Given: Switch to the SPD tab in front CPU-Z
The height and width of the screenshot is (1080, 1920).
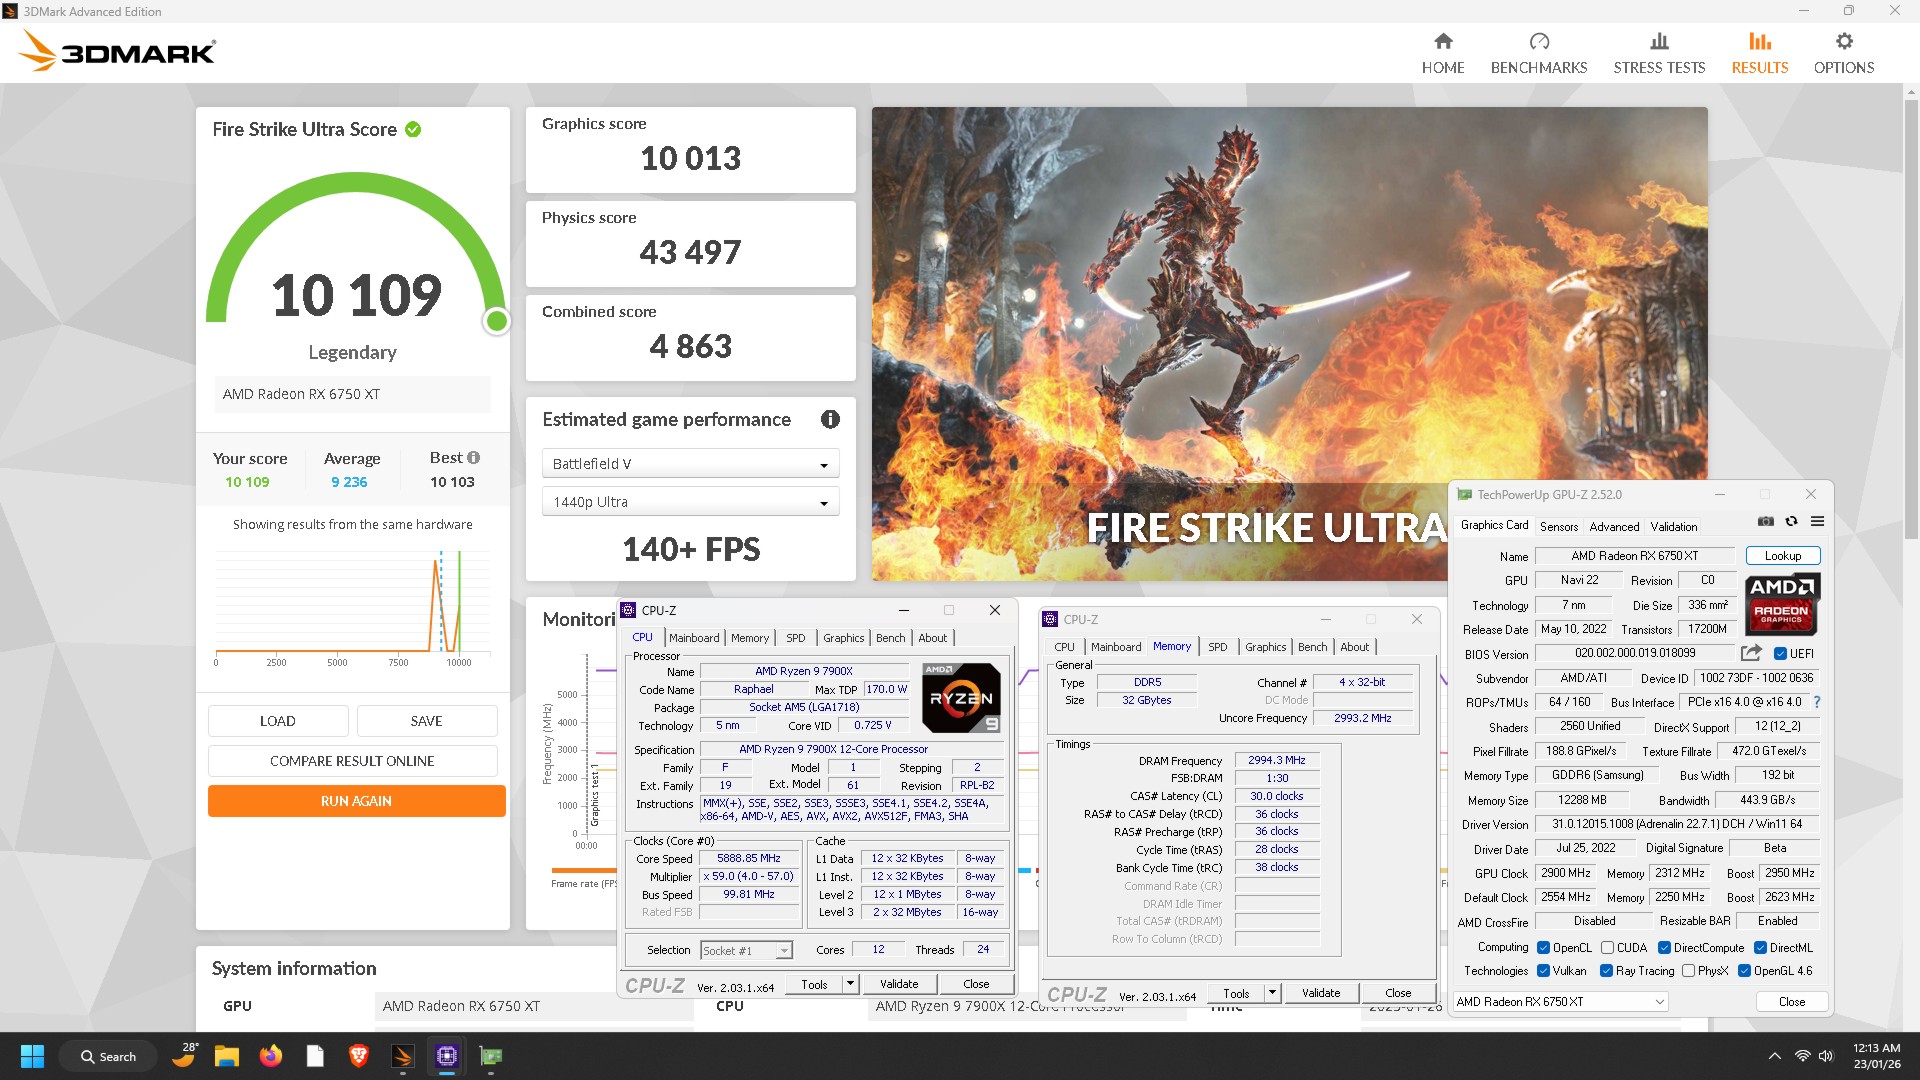Looking at the screenshot, I should coord(795,638).
